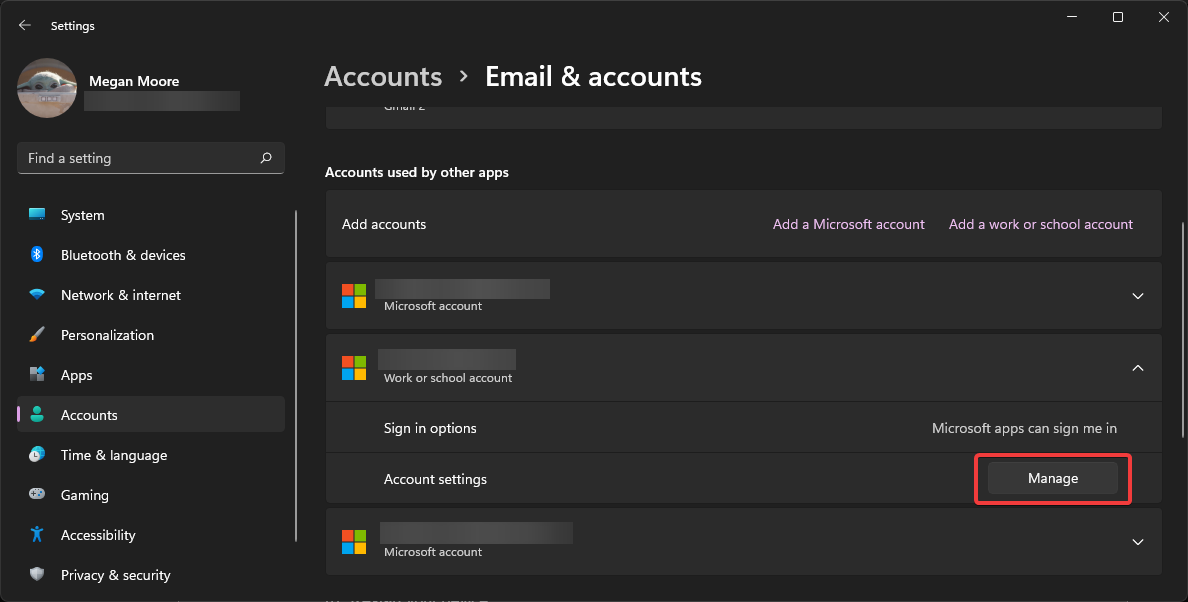
Task: Click the Microsoft logo beside the first account
Action: (354, 295)
